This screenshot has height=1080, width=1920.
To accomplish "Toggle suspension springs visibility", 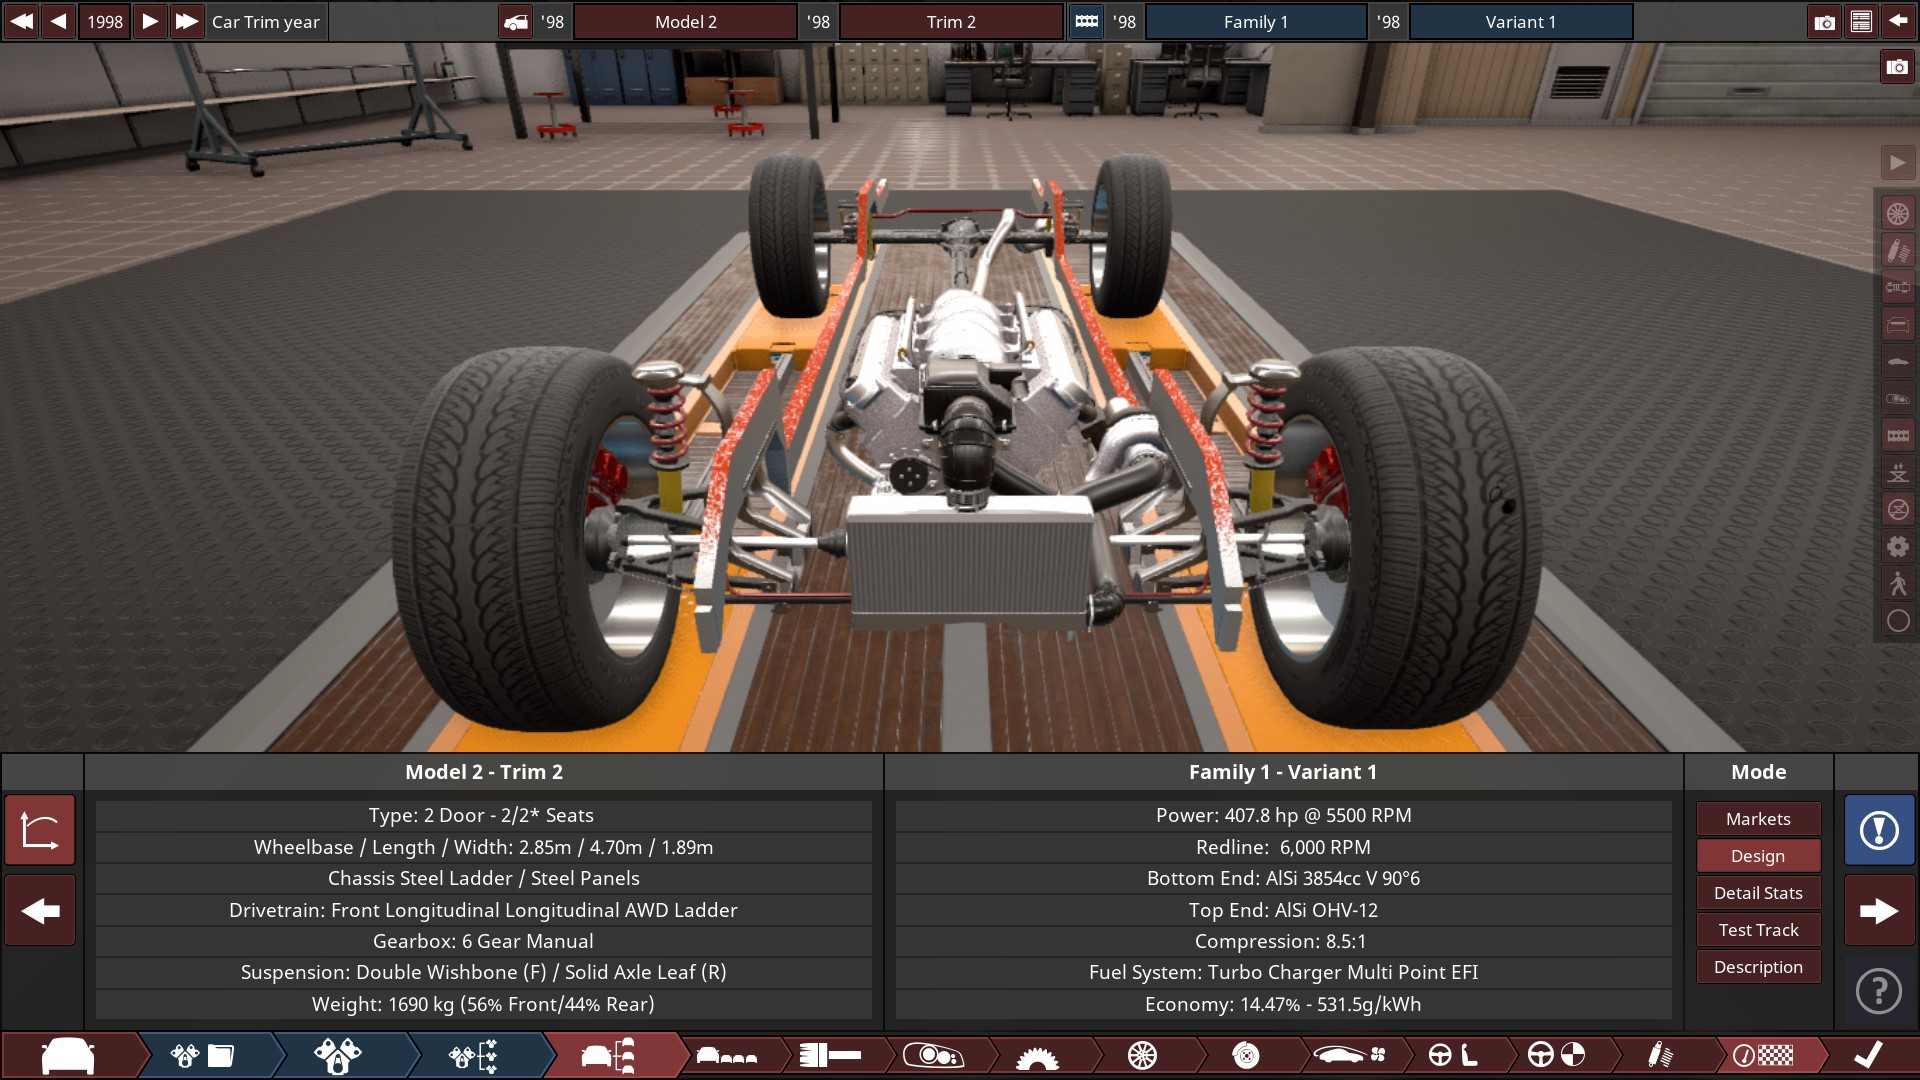I will pyautogui.click(x=1897, y=250).
